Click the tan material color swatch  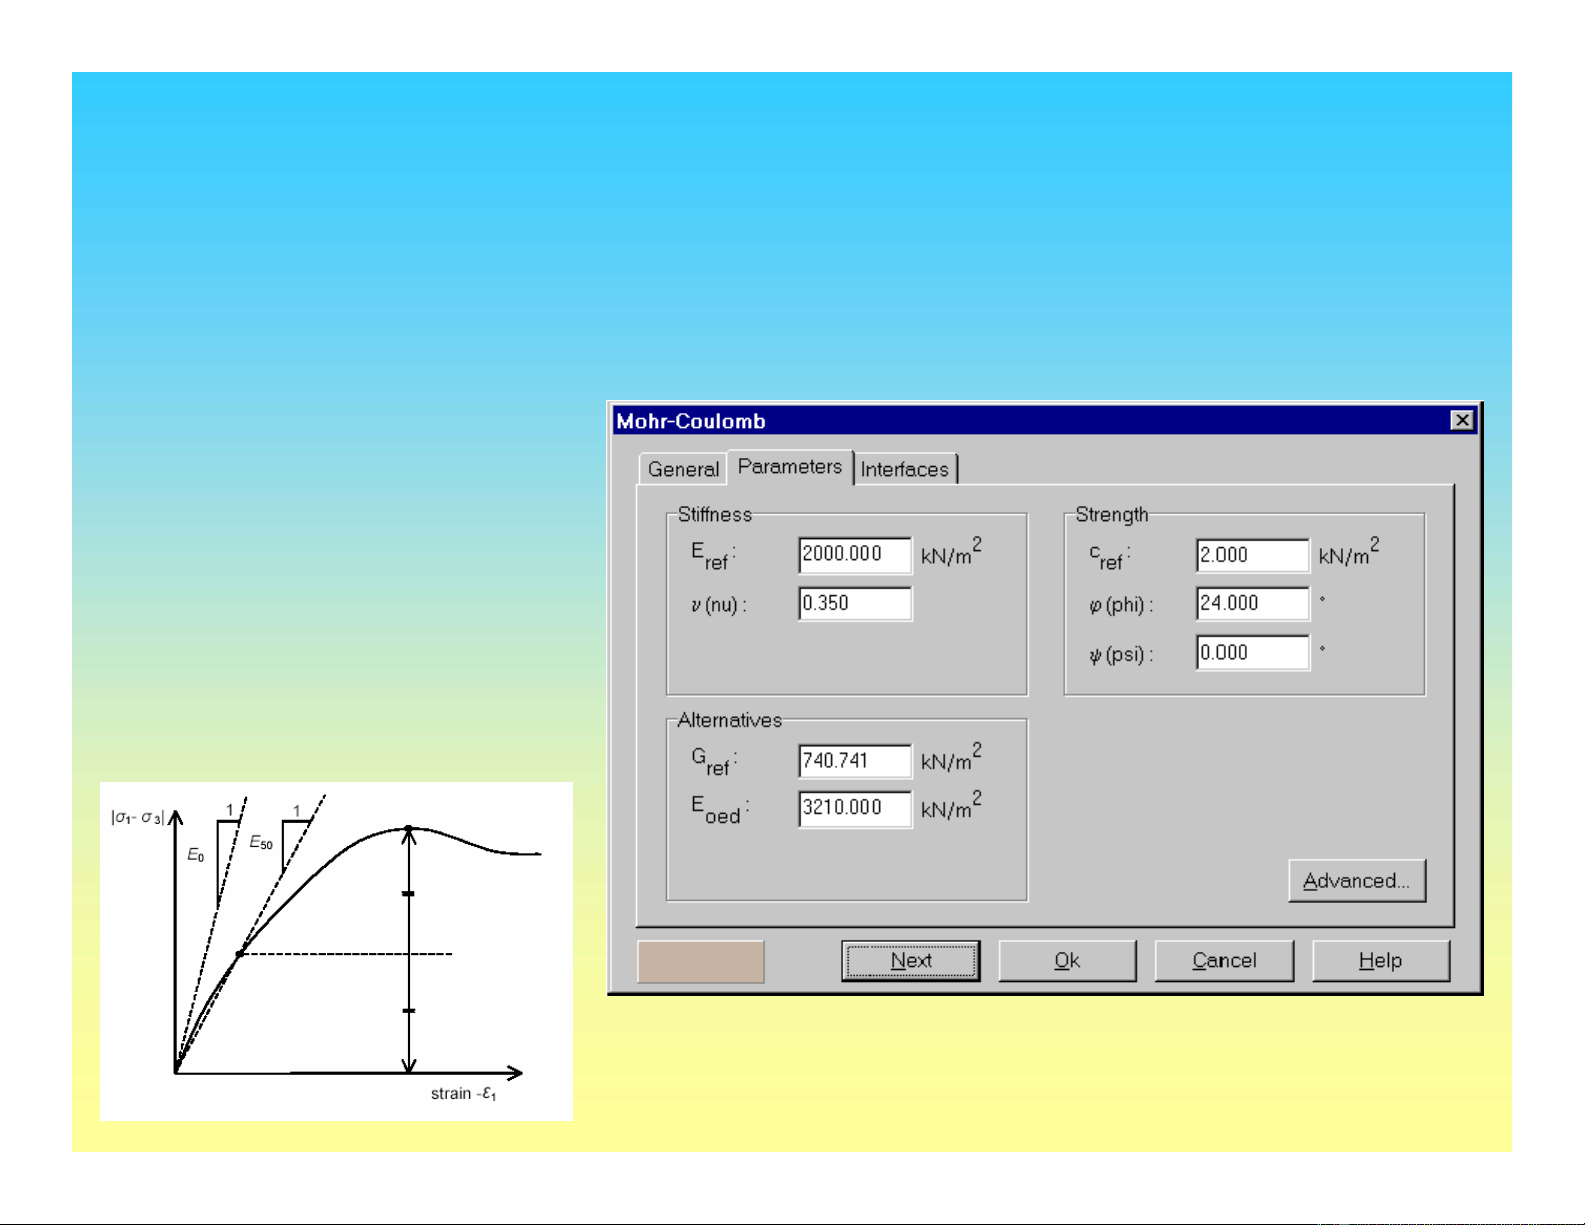click(701, 961)
